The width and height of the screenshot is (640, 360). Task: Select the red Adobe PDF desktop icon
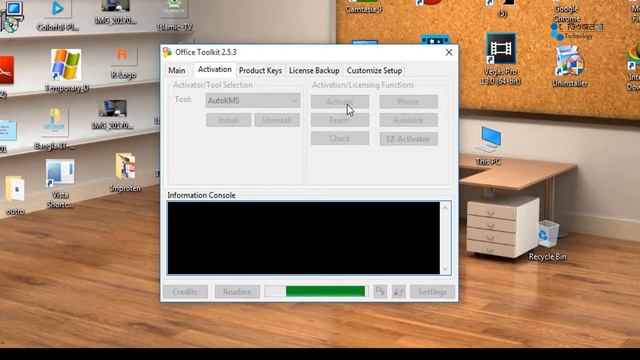pos(6,70)
